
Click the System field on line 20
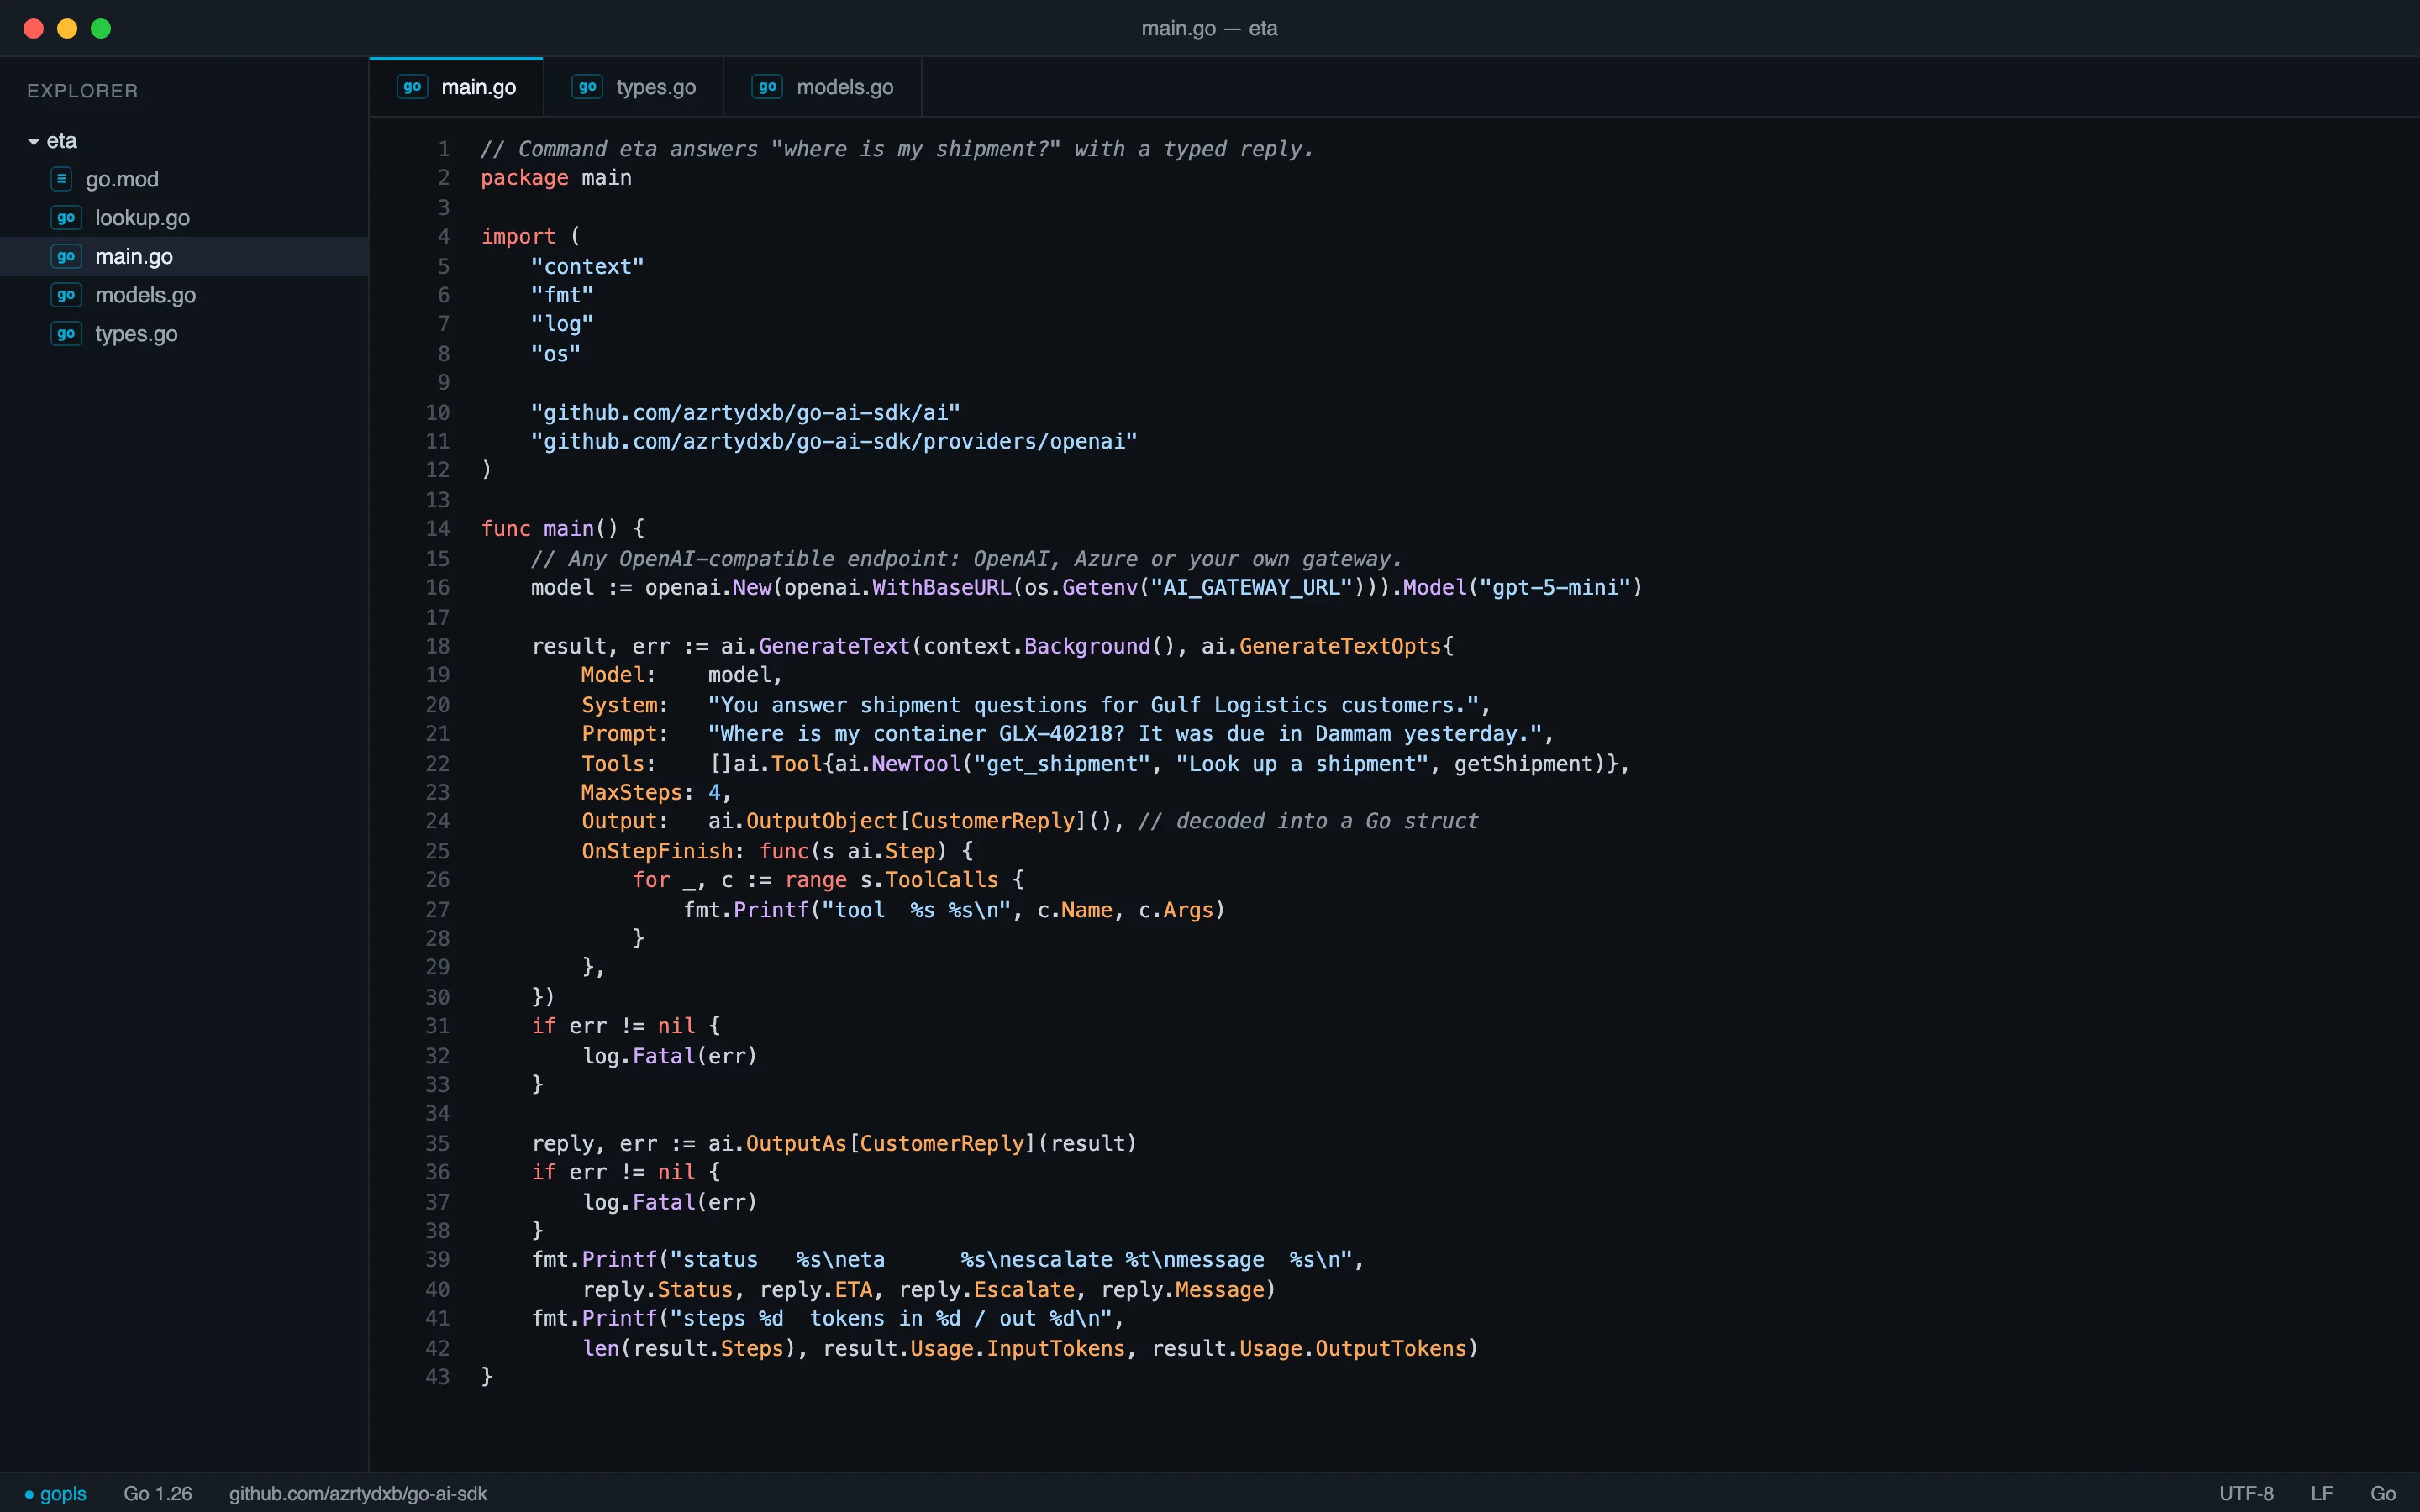pos(619,706)
